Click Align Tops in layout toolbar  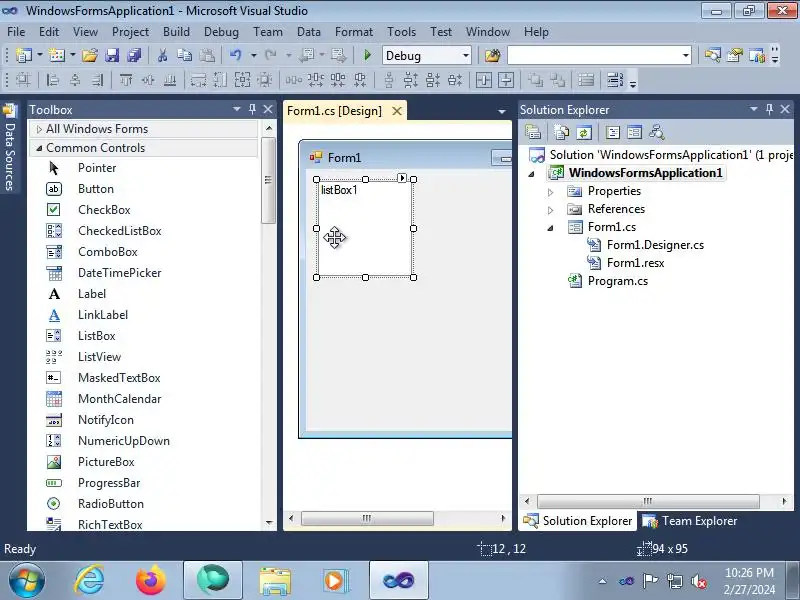[x=126, y=80]
